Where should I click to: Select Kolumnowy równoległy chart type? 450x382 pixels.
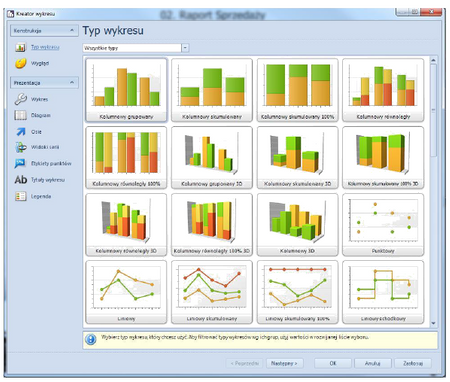(383, 90)
